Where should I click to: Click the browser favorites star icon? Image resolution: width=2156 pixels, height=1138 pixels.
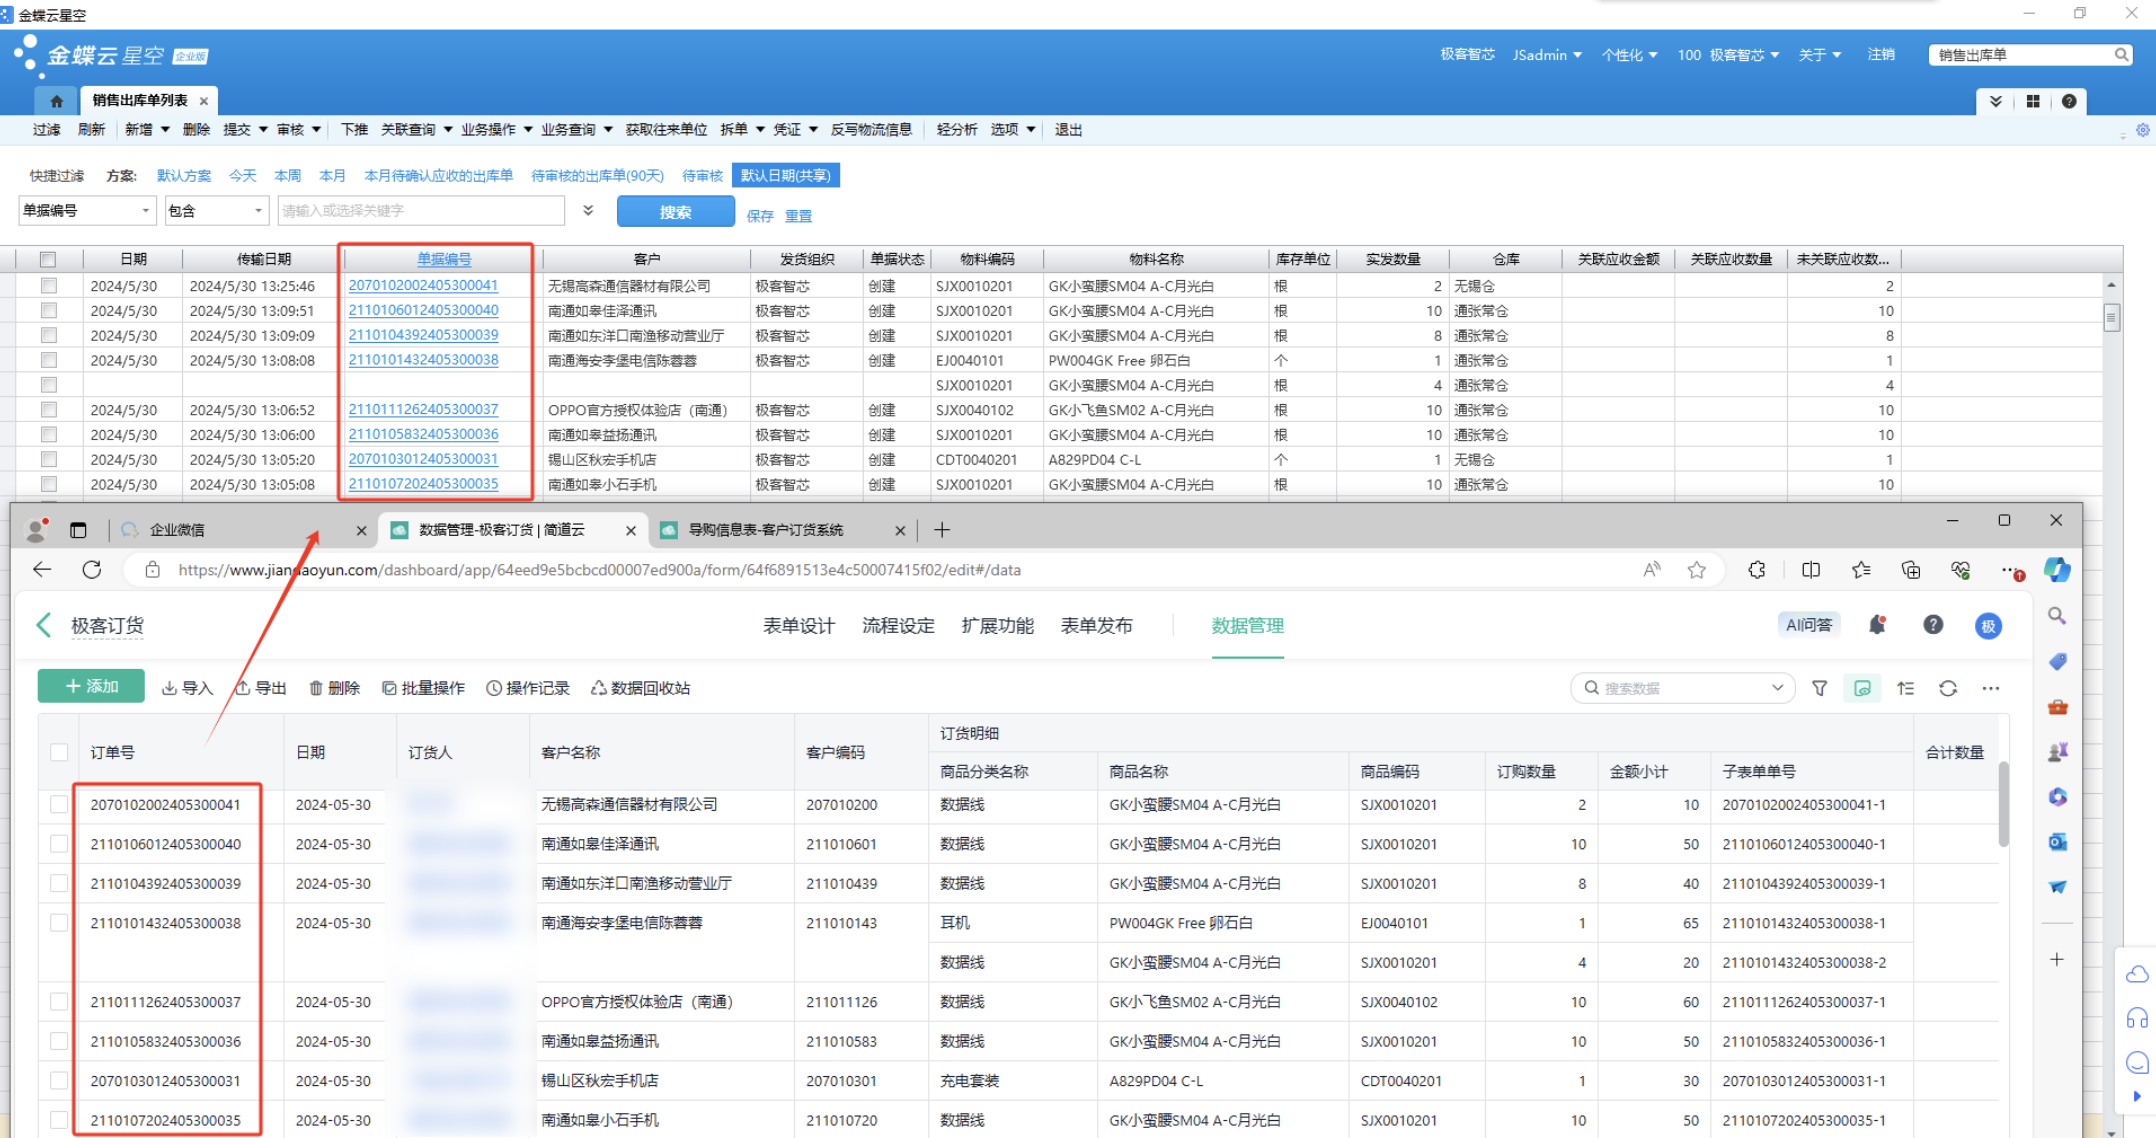1696,570
